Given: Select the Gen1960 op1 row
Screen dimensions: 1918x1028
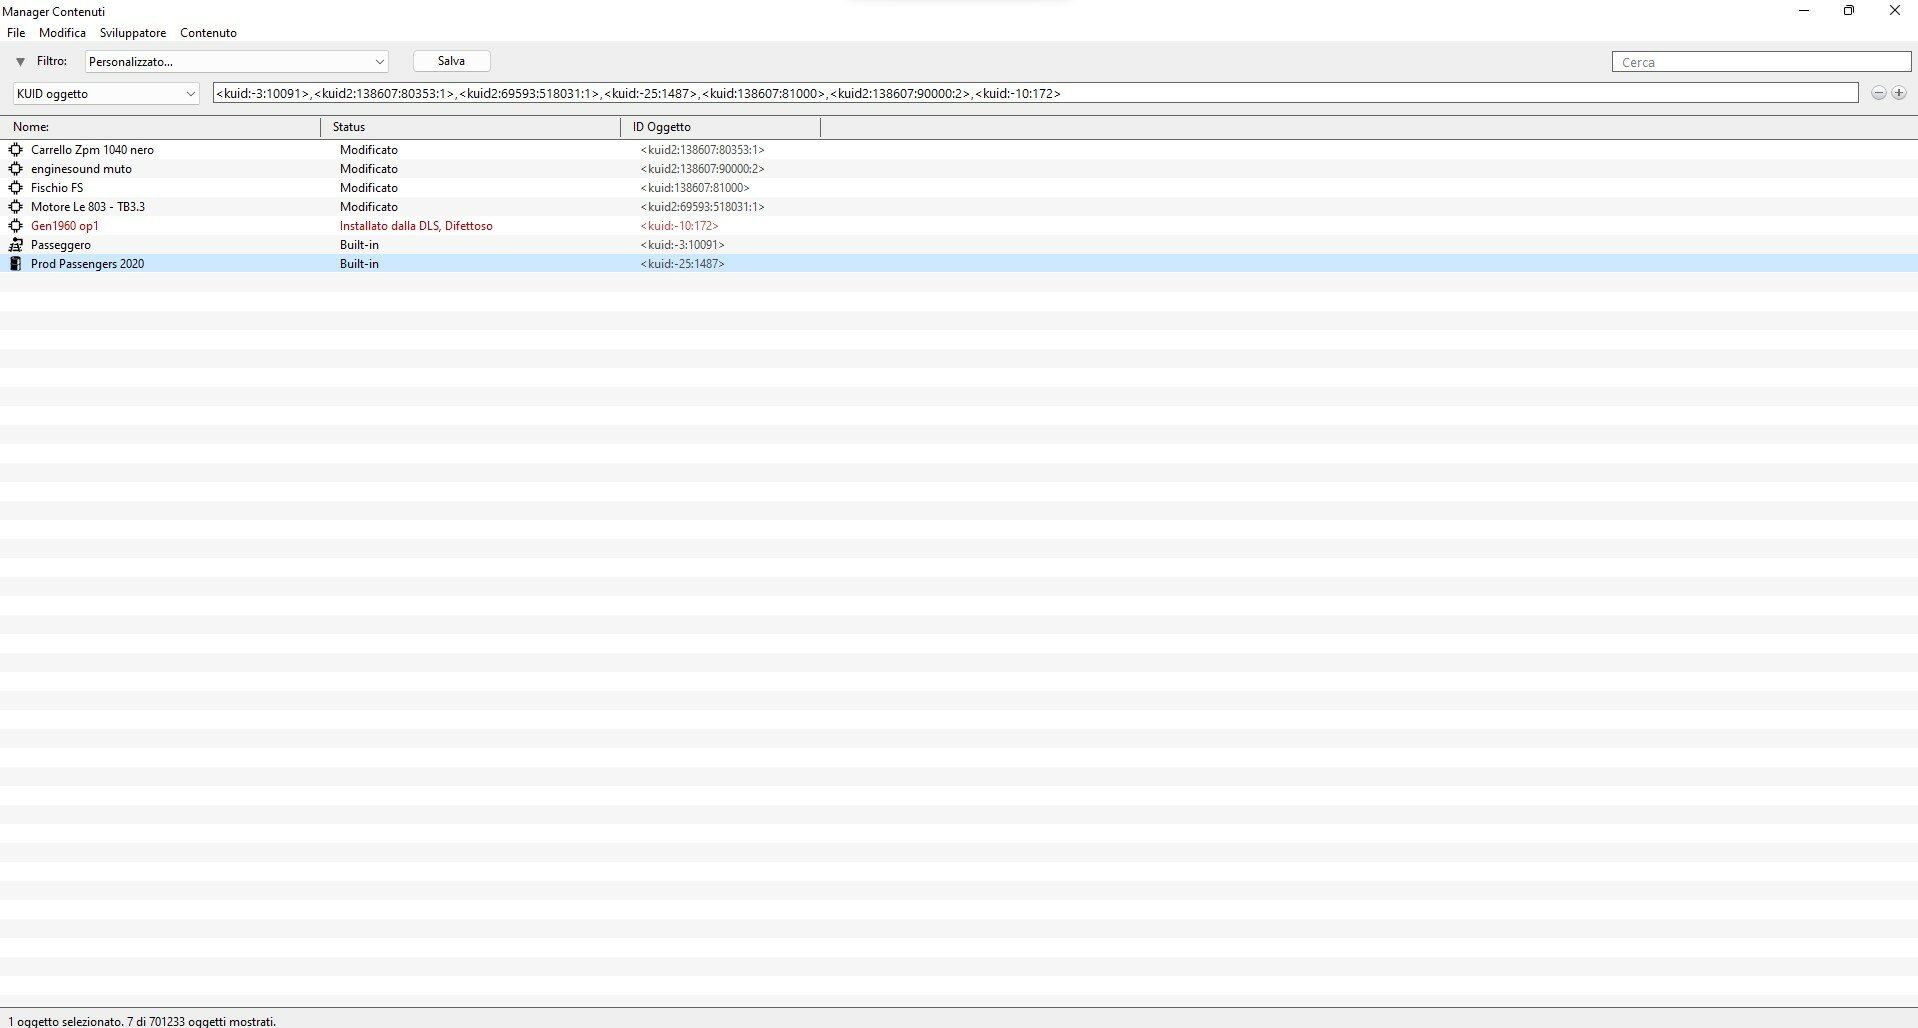Looking at the screenshot, I should pos(959,226).
